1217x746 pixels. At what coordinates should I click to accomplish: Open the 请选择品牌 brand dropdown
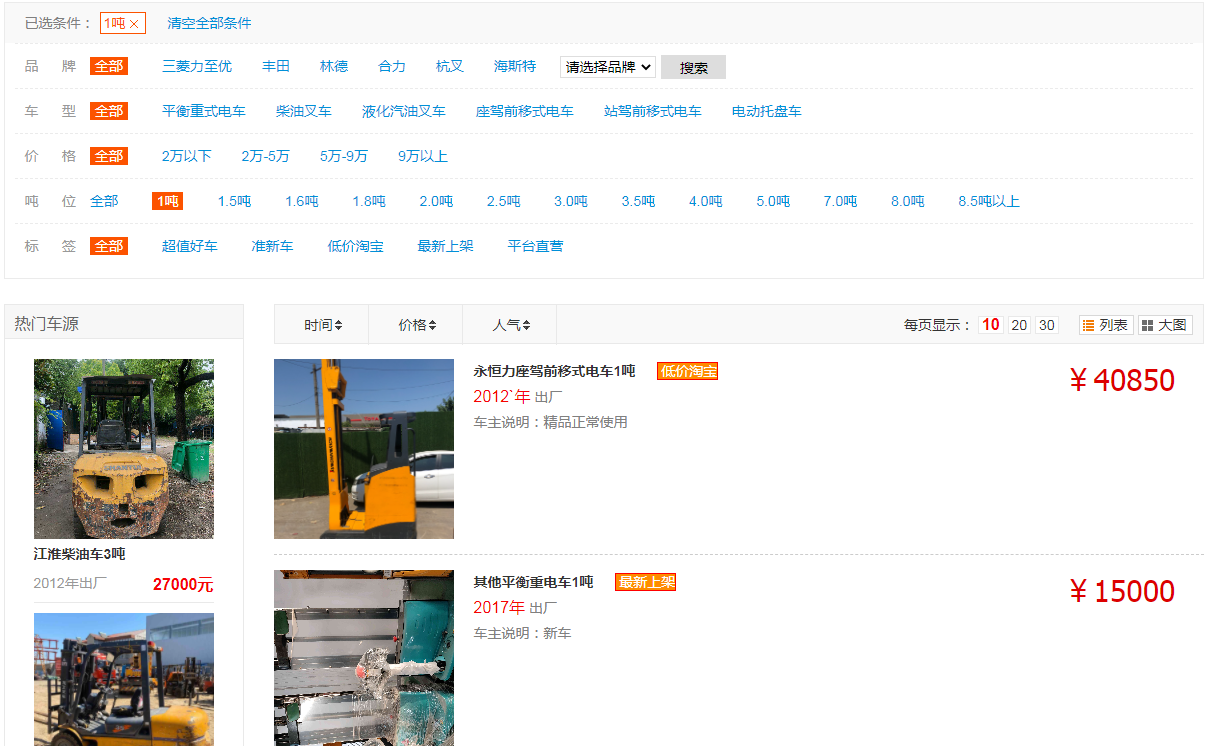608,67
